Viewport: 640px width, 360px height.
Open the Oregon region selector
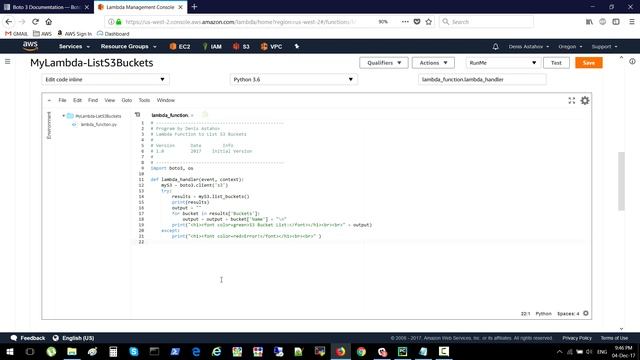pyautogui.click(x=570, y=47)
